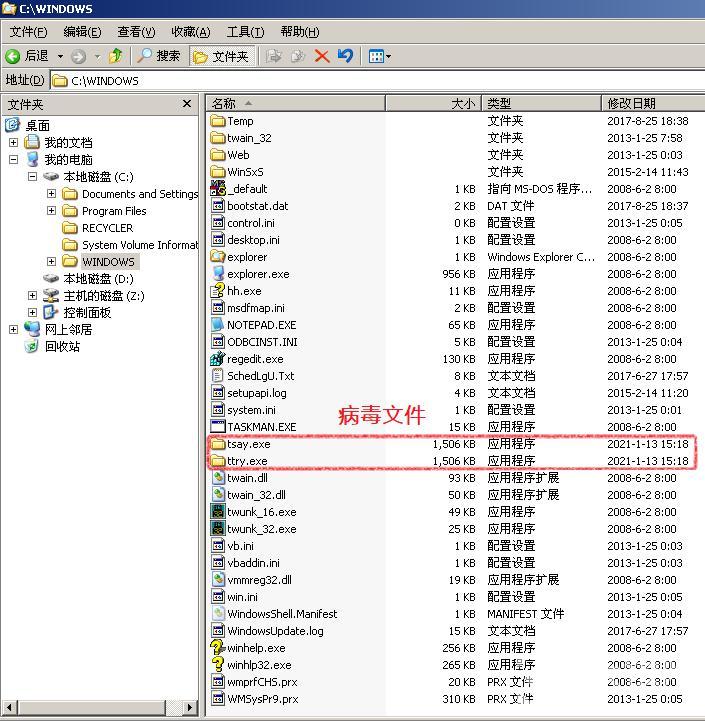This screenshot has width=705, height=721.
Task: Select the _default MS-DOS shortcut icon
Action: click(218, 189)
